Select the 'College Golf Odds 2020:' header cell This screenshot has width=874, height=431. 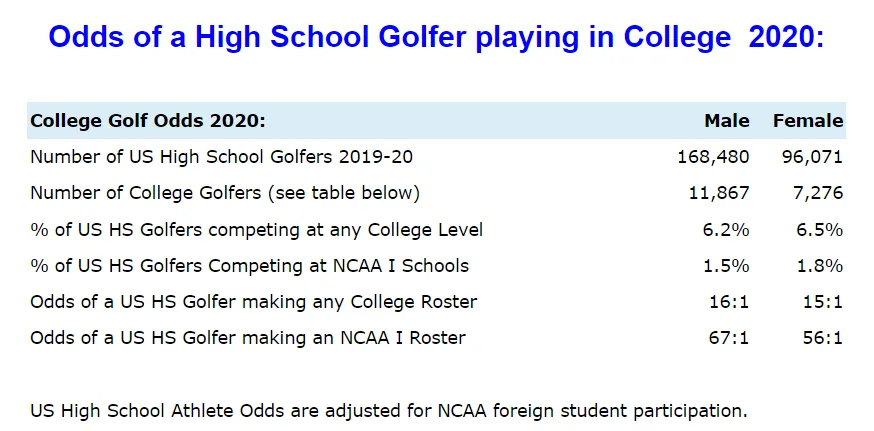coord(148,120)
